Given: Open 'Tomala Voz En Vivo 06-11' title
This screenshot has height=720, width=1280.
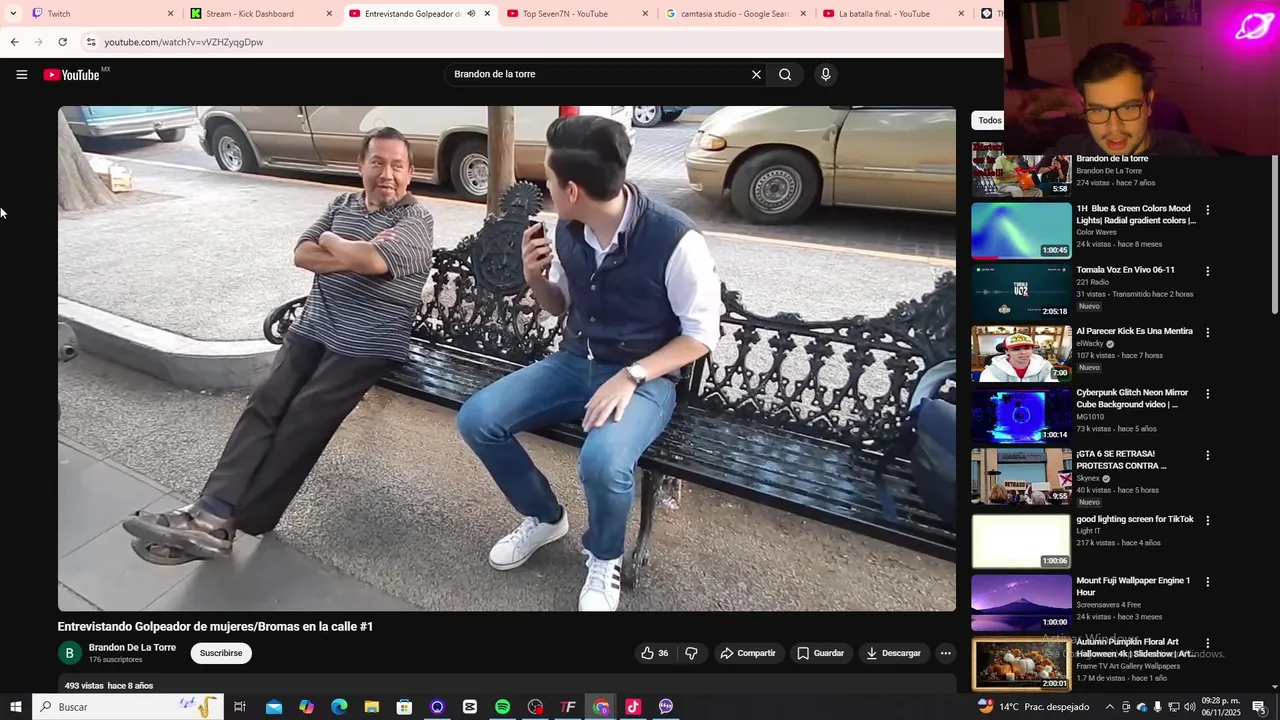Looking at the screenshot, I should point(1125,270).
